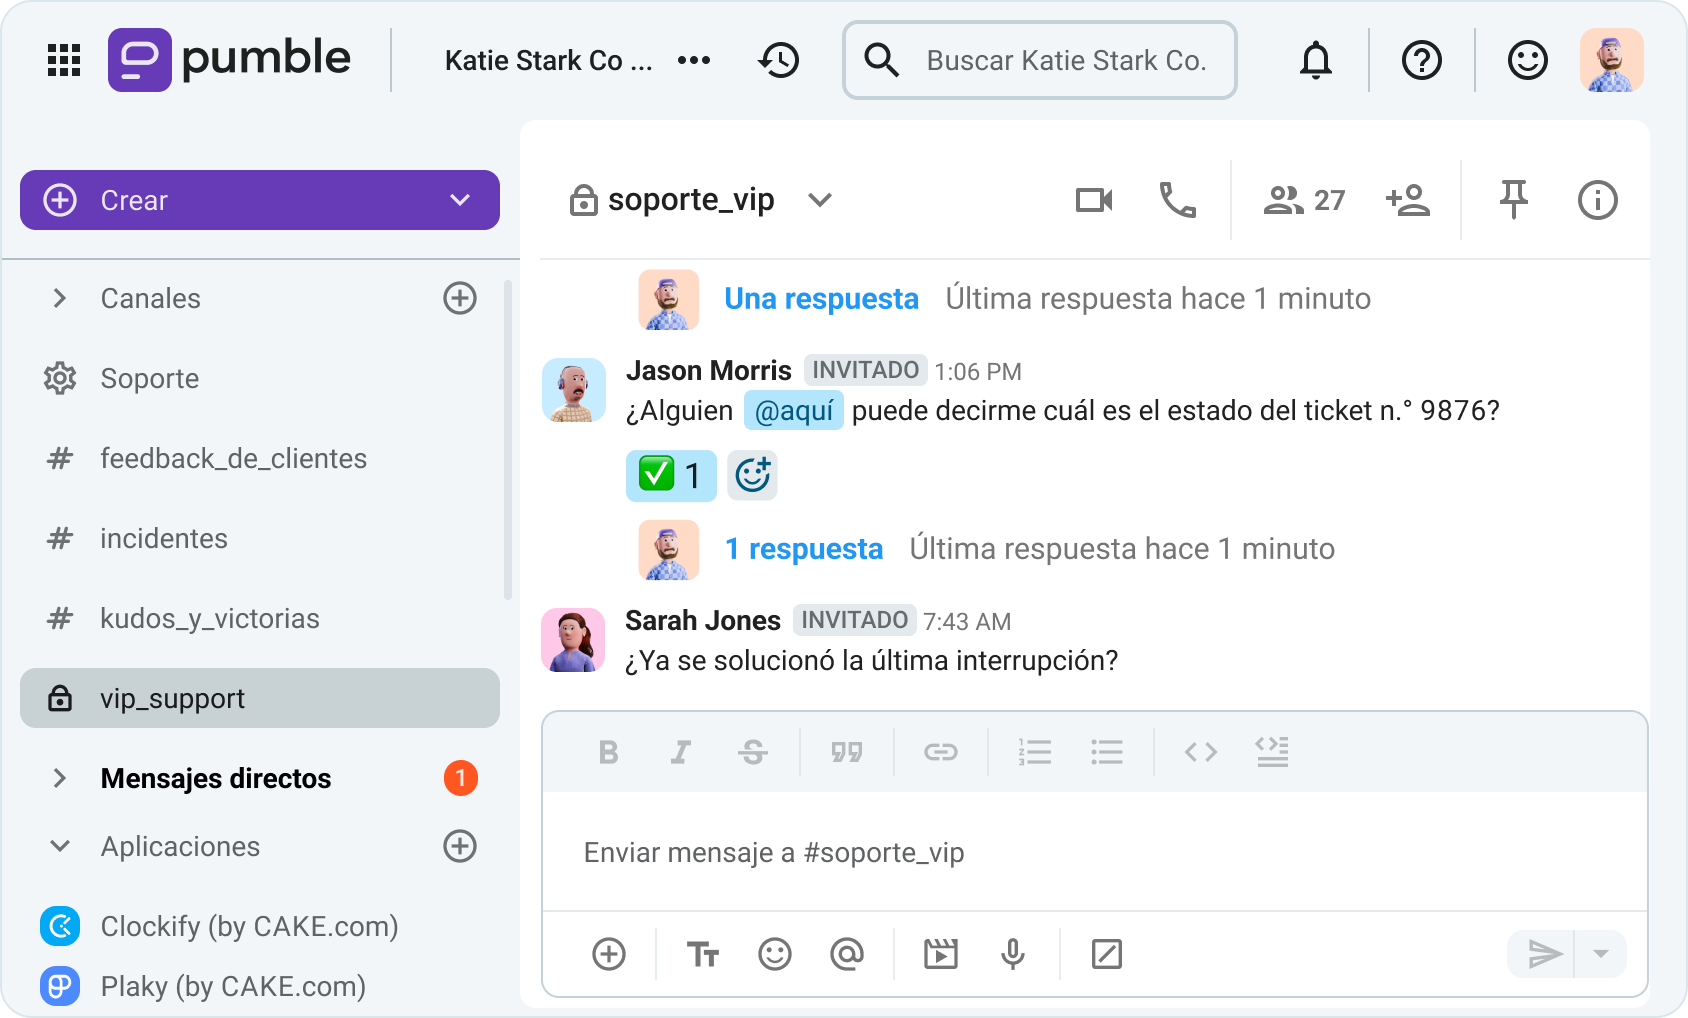Open the pinned messages icon
Screen dimensions: 1688x1018
click(x=1513, y=200)
